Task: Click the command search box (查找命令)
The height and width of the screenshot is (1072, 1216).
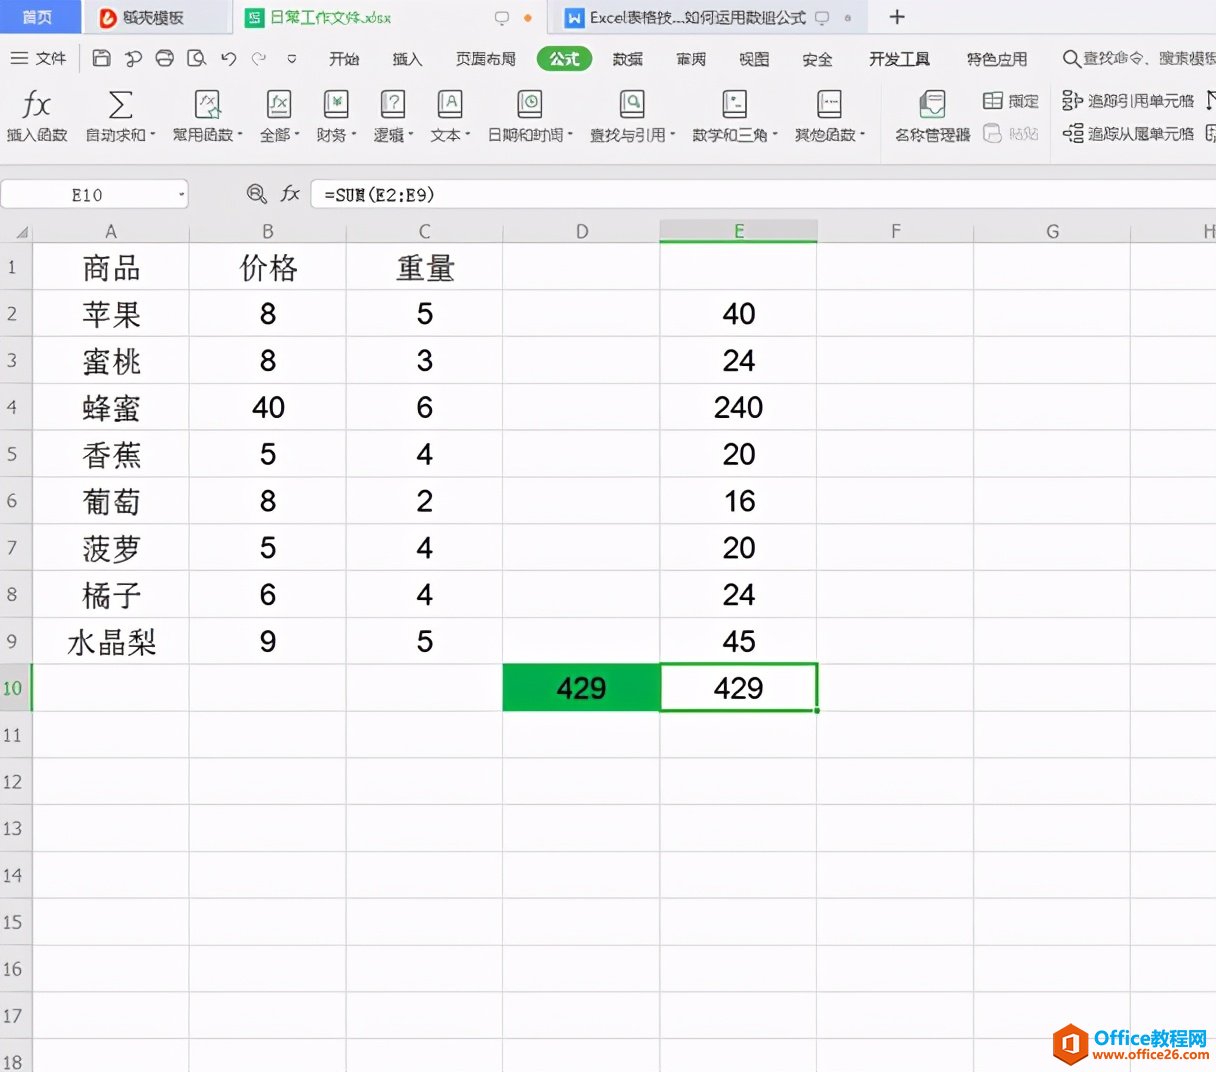Action: (x=1138, y=59)
